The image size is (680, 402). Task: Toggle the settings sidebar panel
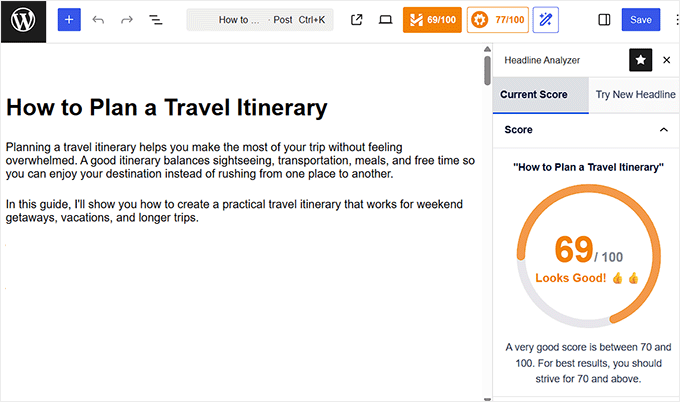[x=604, y=20]
